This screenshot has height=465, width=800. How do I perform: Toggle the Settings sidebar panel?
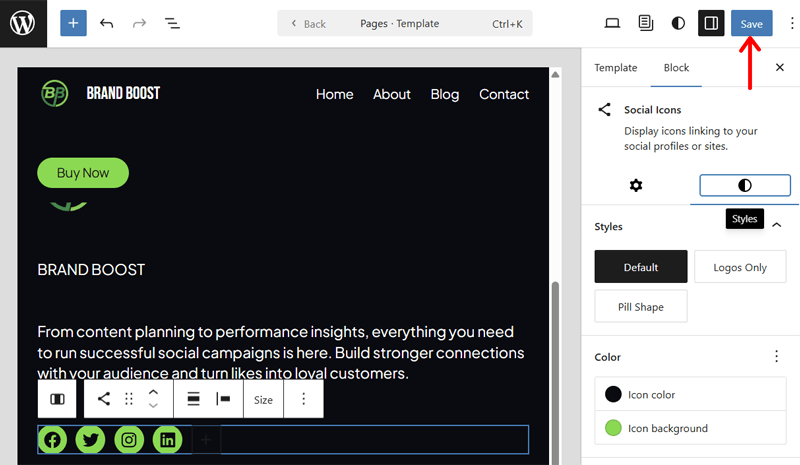pyautogui.click(x=711, y=23)
